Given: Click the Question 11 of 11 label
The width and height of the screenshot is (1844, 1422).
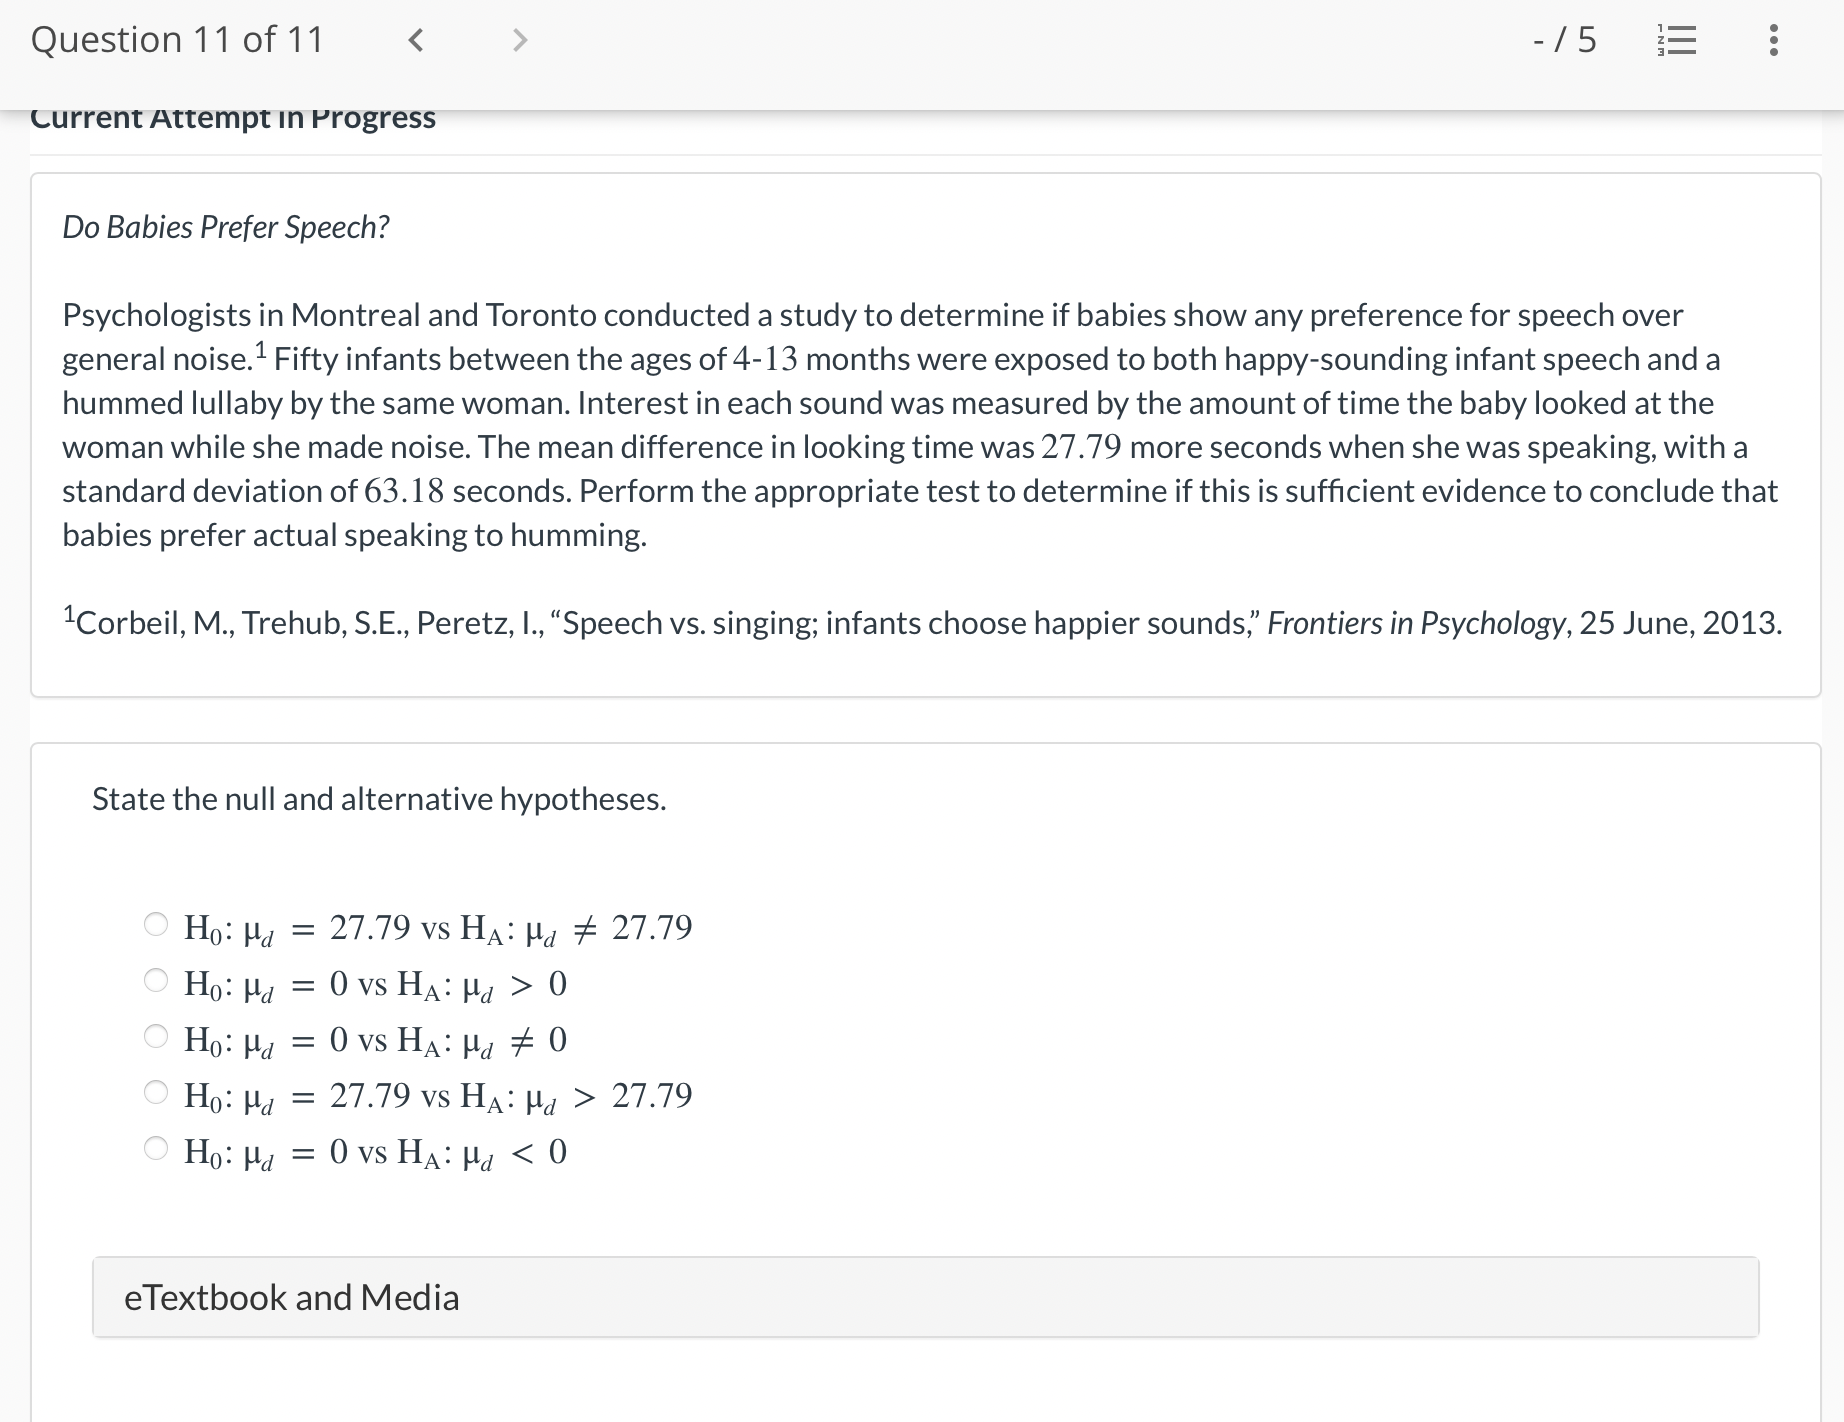Looking at the screenshot, I should coord(177,40).
